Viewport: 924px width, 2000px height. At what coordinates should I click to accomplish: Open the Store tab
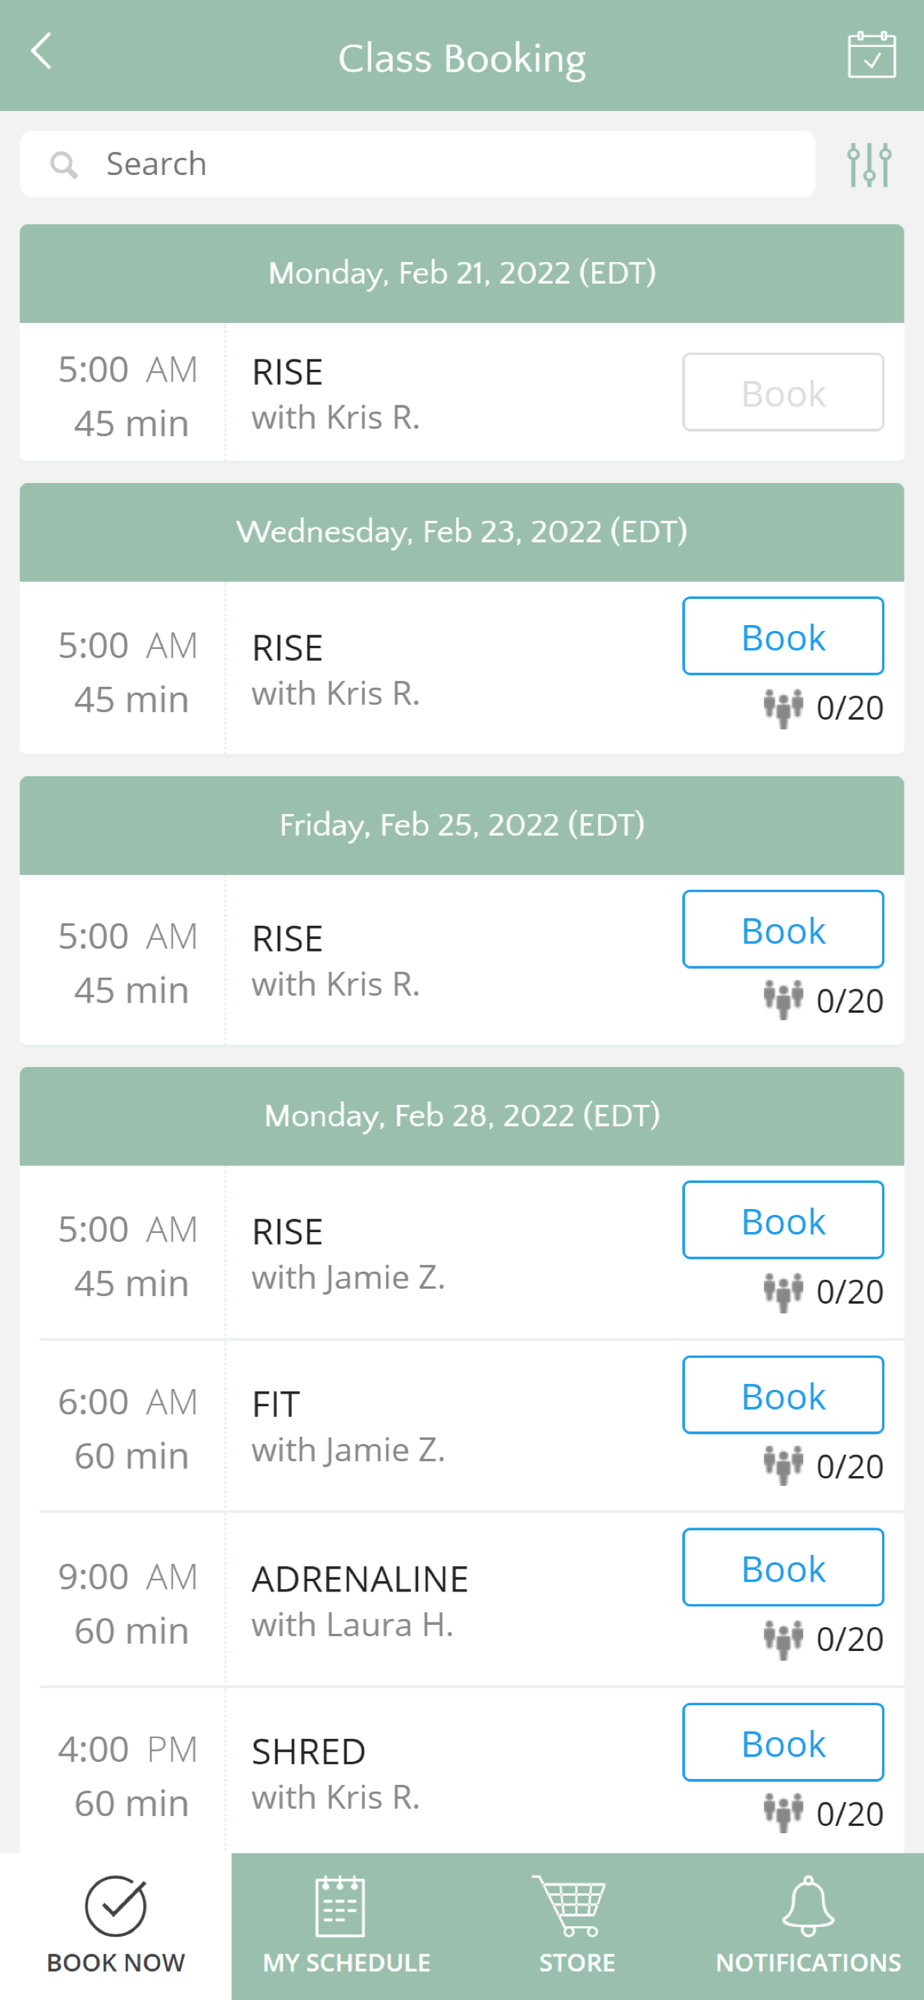577,1926
